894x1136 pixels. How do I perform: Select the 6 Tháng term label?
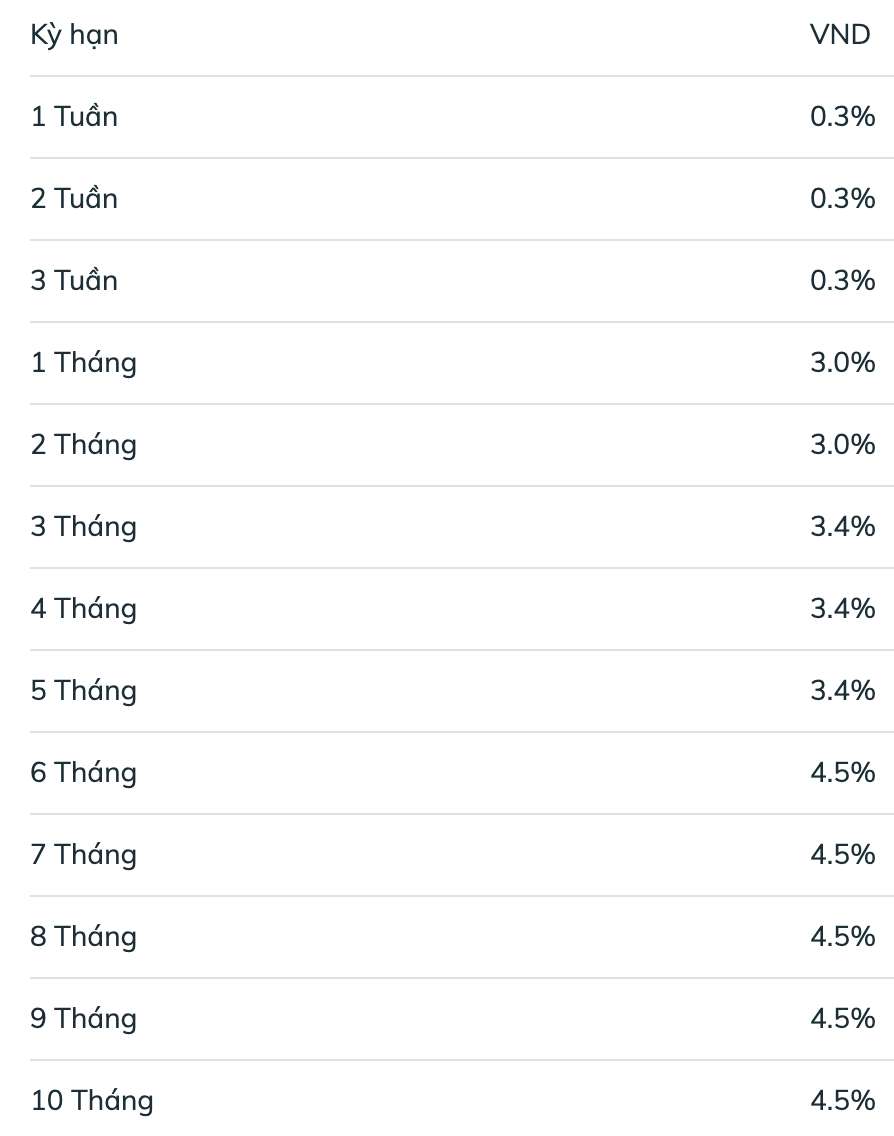point(84,773)
